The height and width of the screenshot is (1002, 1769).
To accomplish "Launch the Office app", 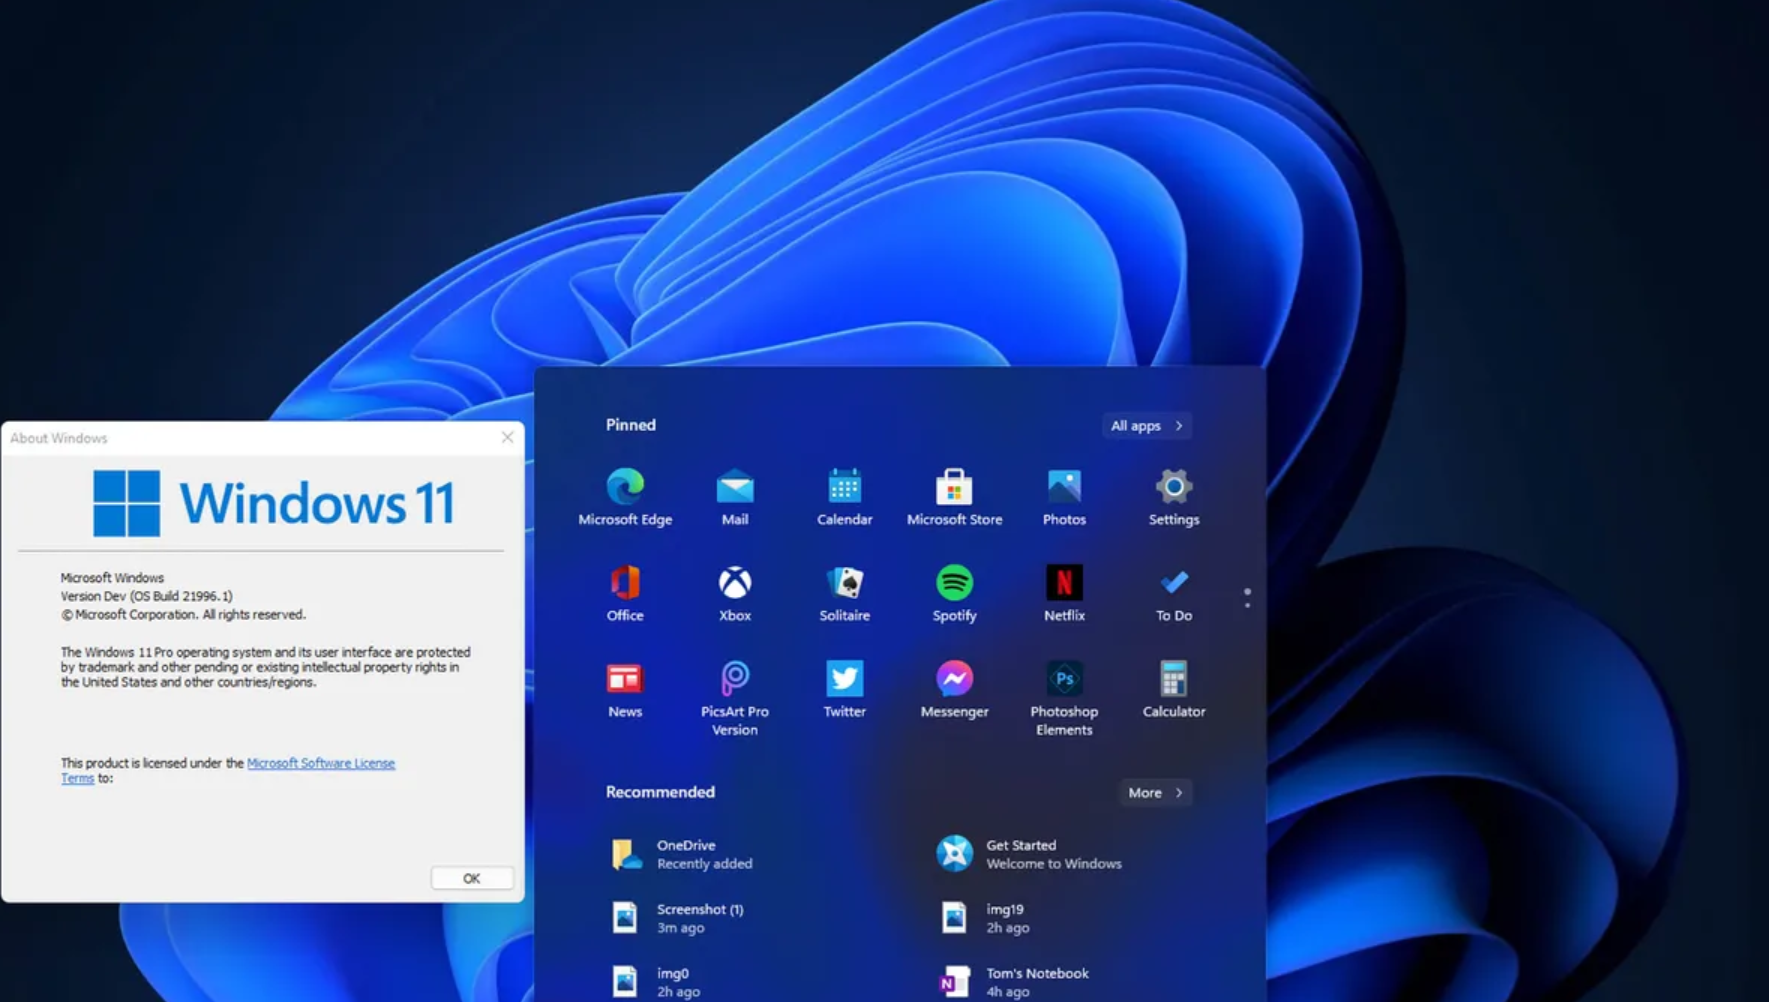I will coord(625,593).
